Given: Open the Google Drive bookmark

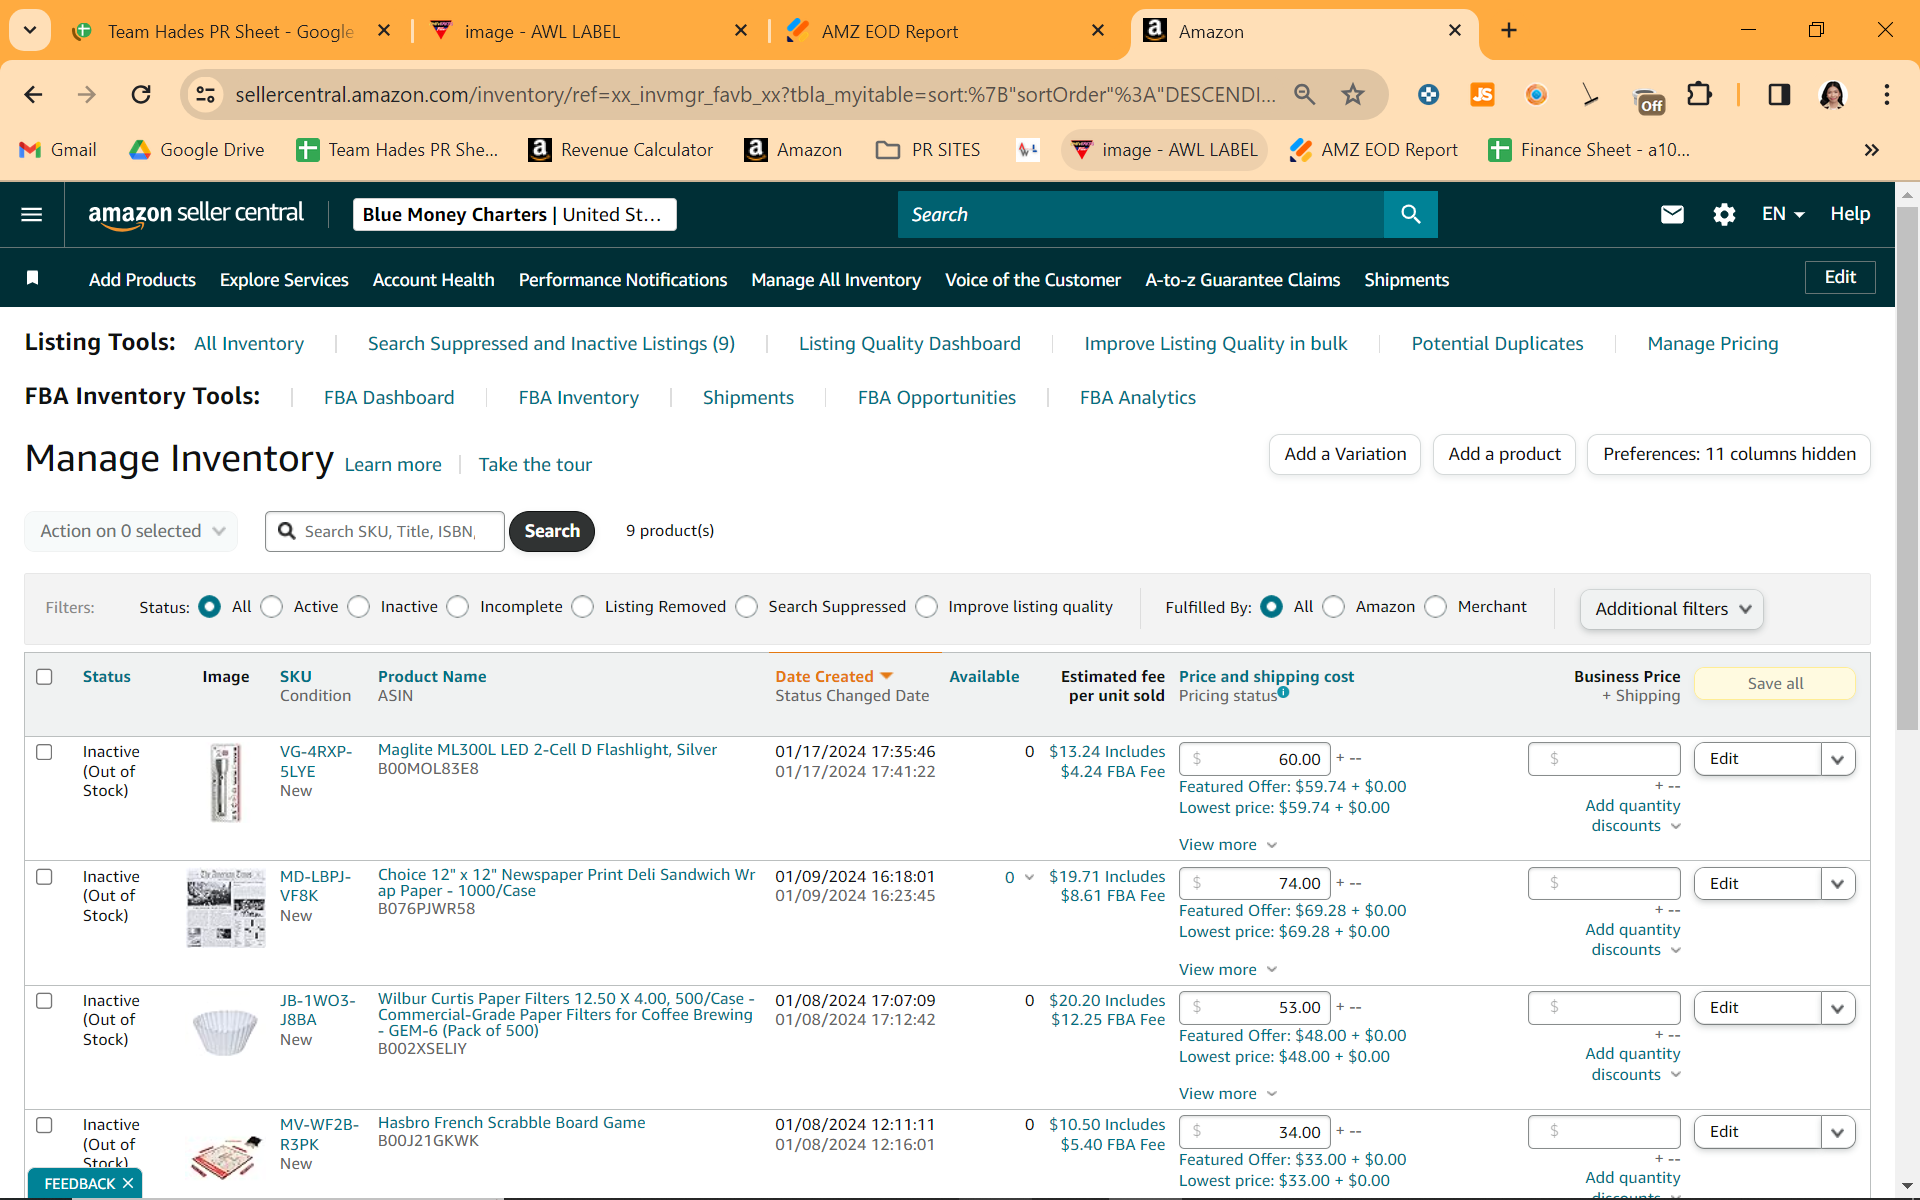Looking at the screenshot, I should pyautogui.click(x=197, y=150).
